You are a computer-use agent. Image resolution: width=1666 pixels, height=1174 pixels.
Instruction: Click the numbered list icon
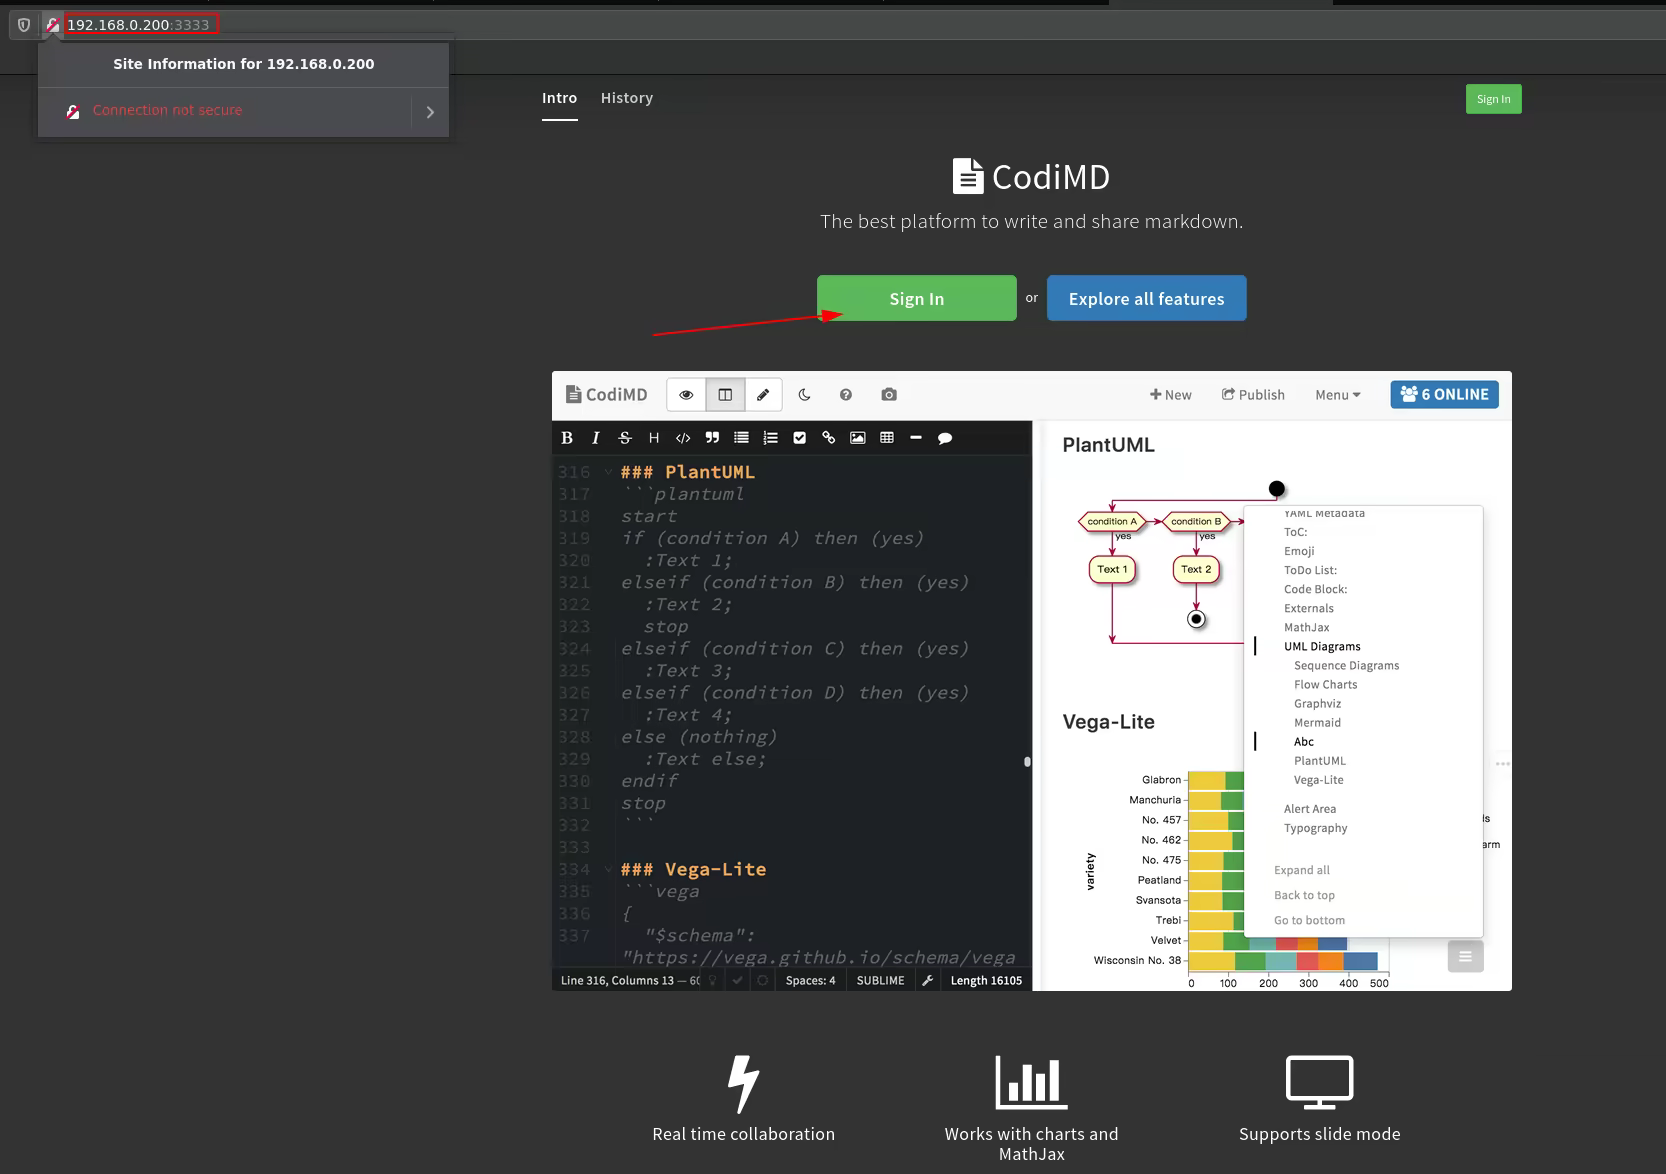[770, 438]
